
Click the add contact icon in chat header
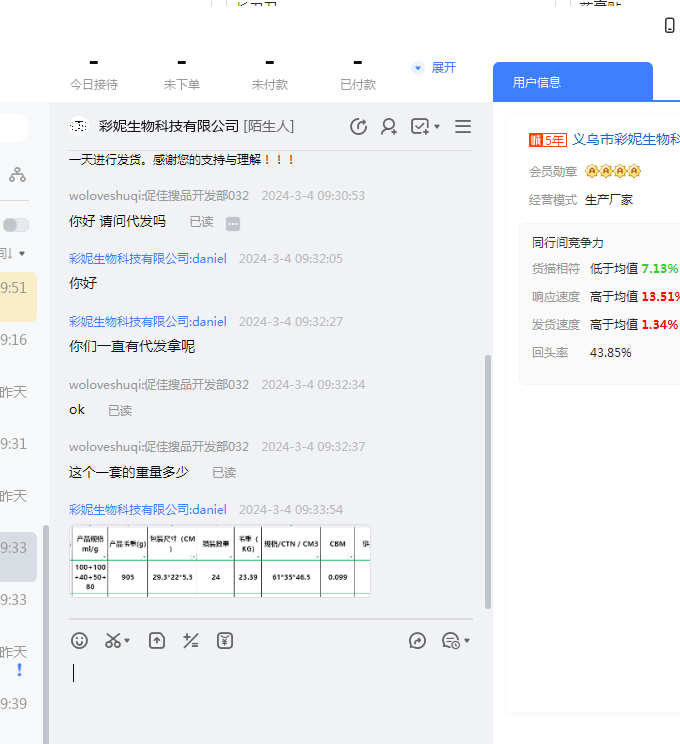389,127
